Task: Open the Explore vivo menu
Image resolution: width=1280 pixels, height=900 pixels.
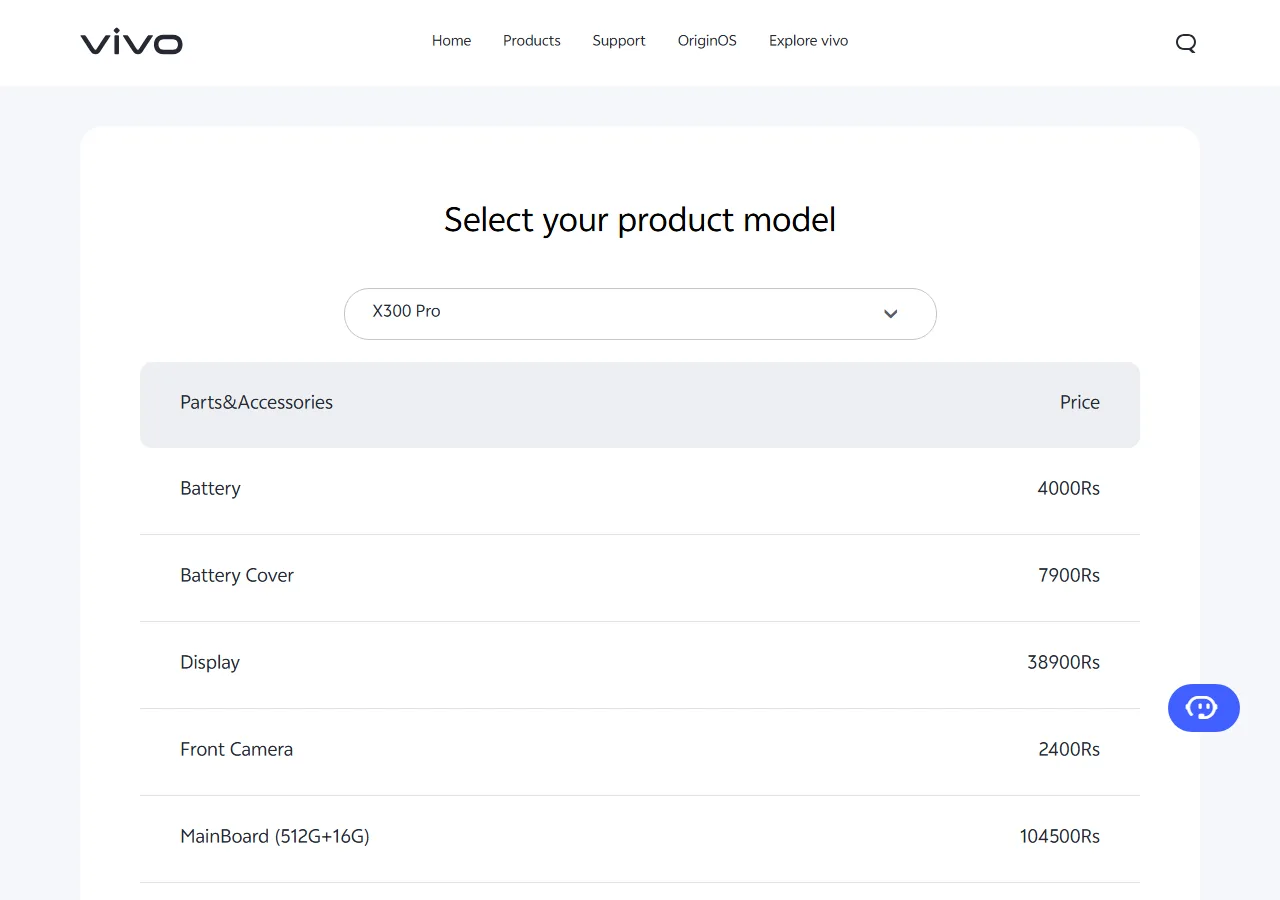Action: (x=808, y=41)
